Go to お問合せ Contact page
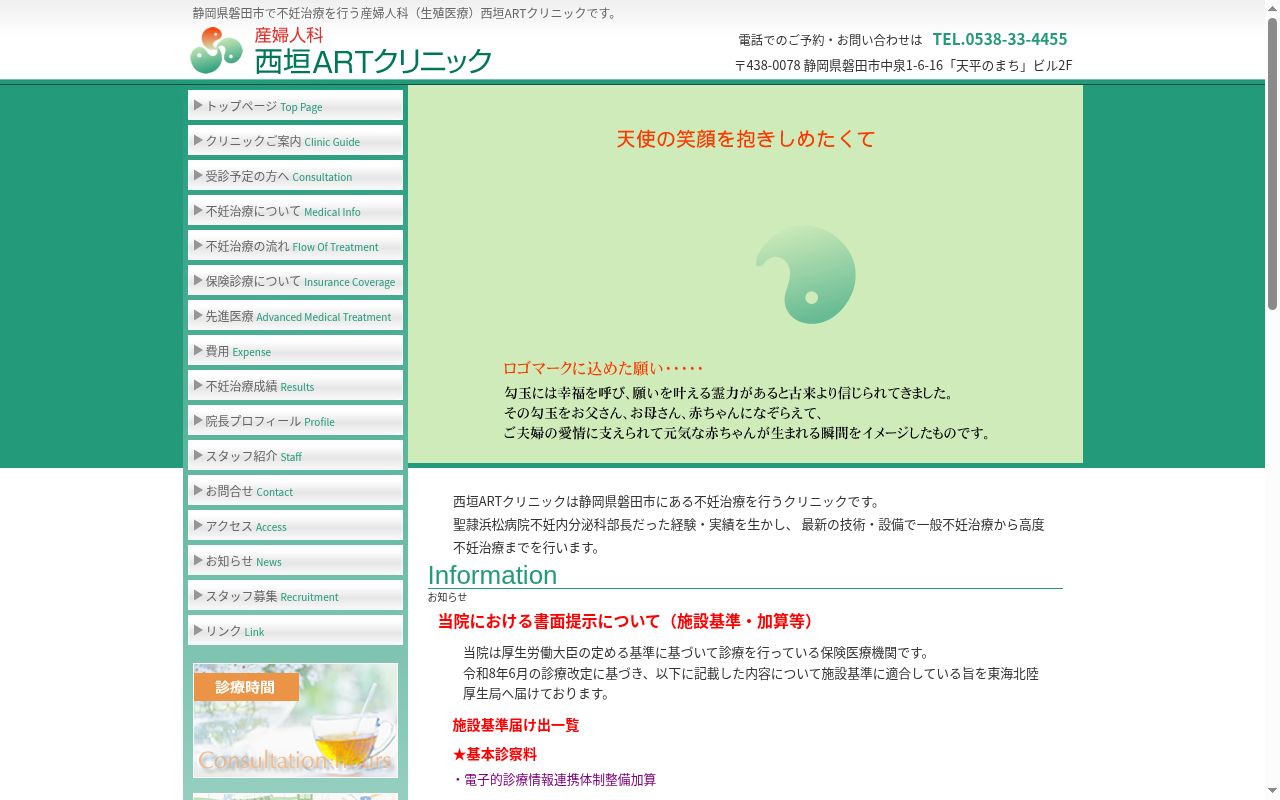1280x800 pixels. point(295,490)
